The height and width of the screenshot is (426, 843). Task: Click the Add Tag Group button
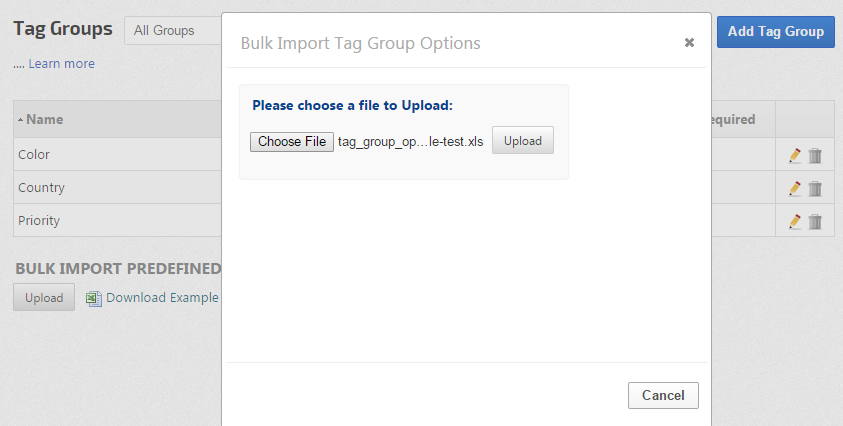pyautogui.click(x=775, y=31)
